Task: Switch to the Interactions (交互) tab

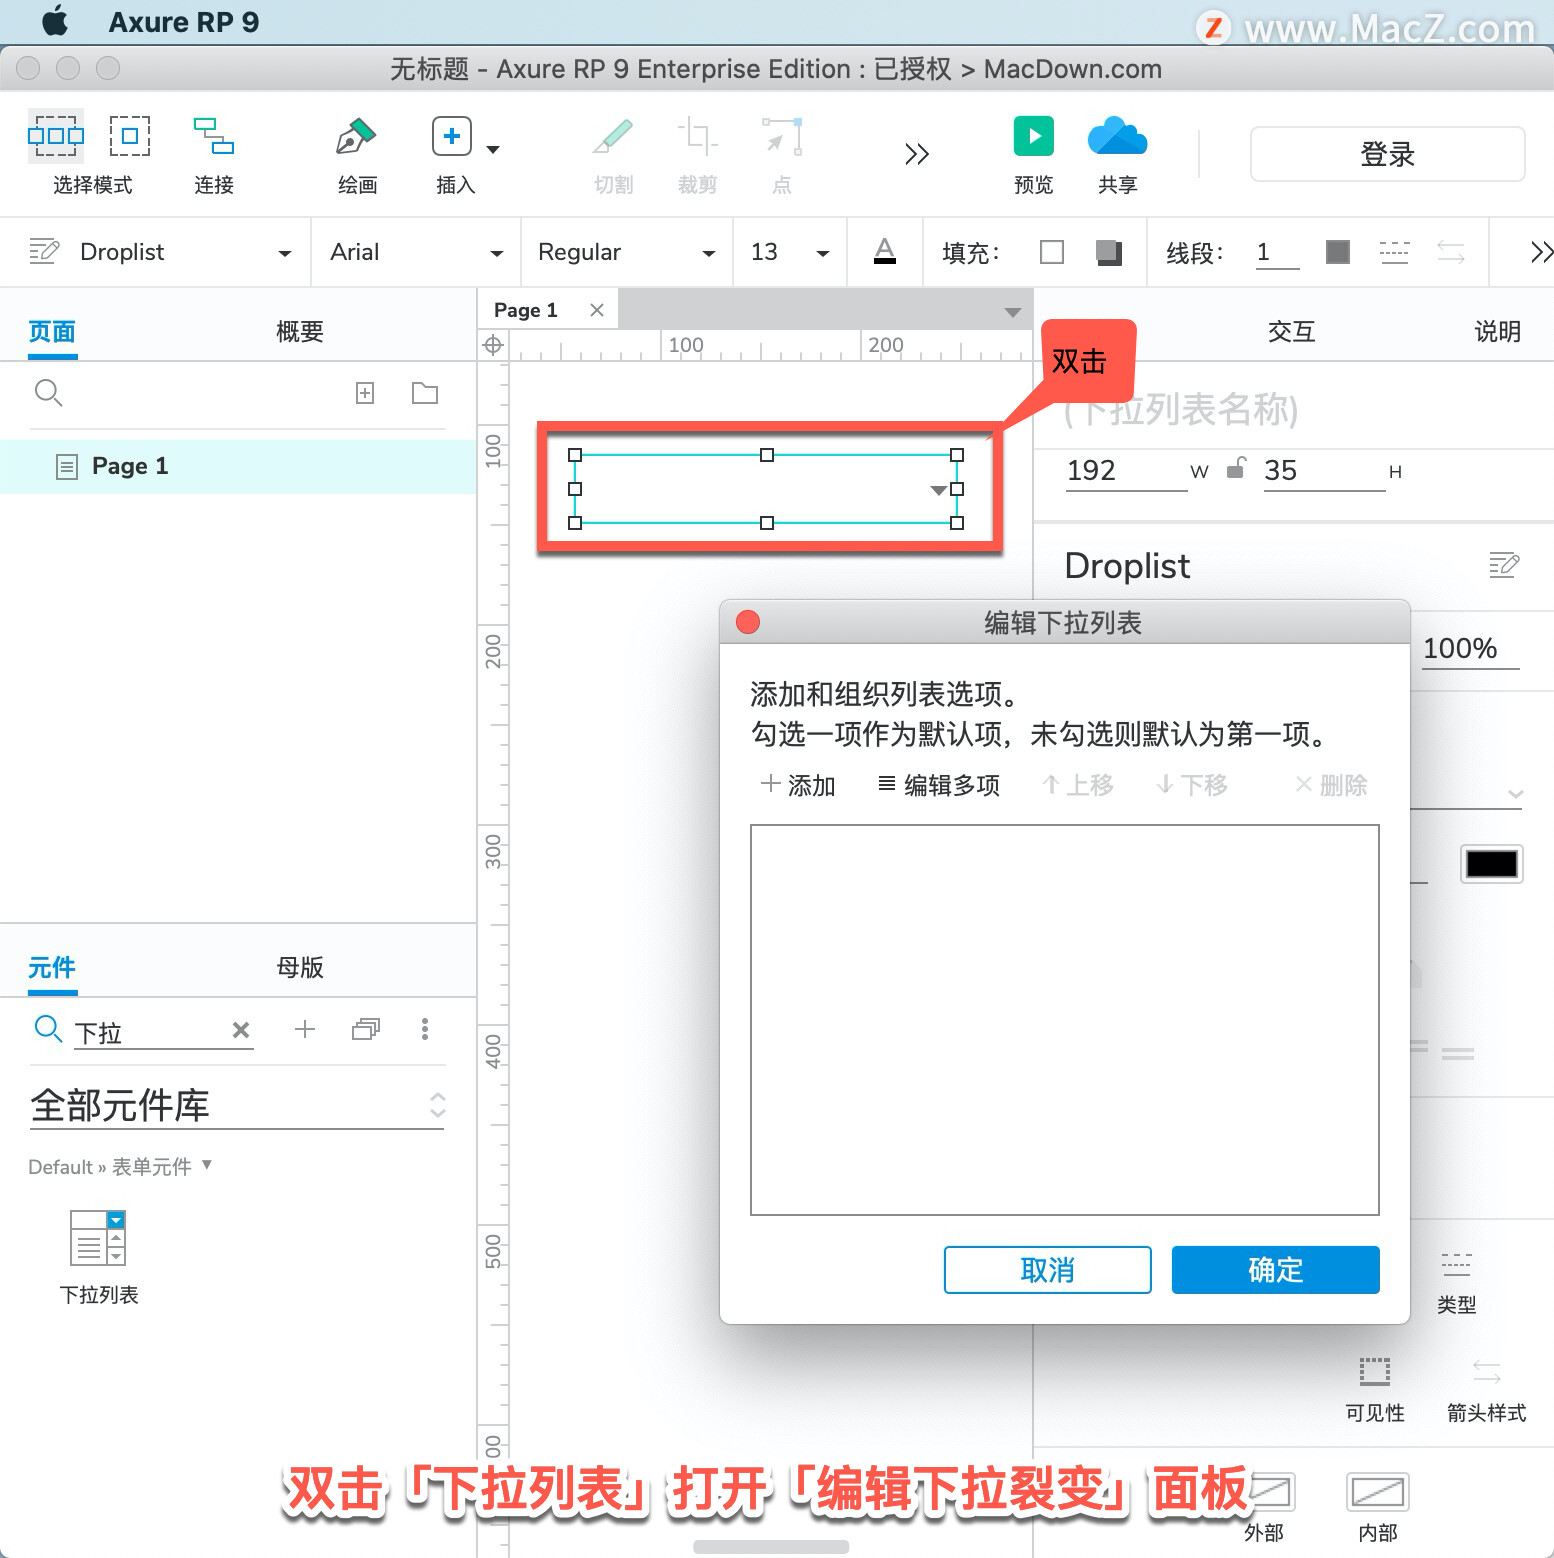Action: [x=1291, y=331]
